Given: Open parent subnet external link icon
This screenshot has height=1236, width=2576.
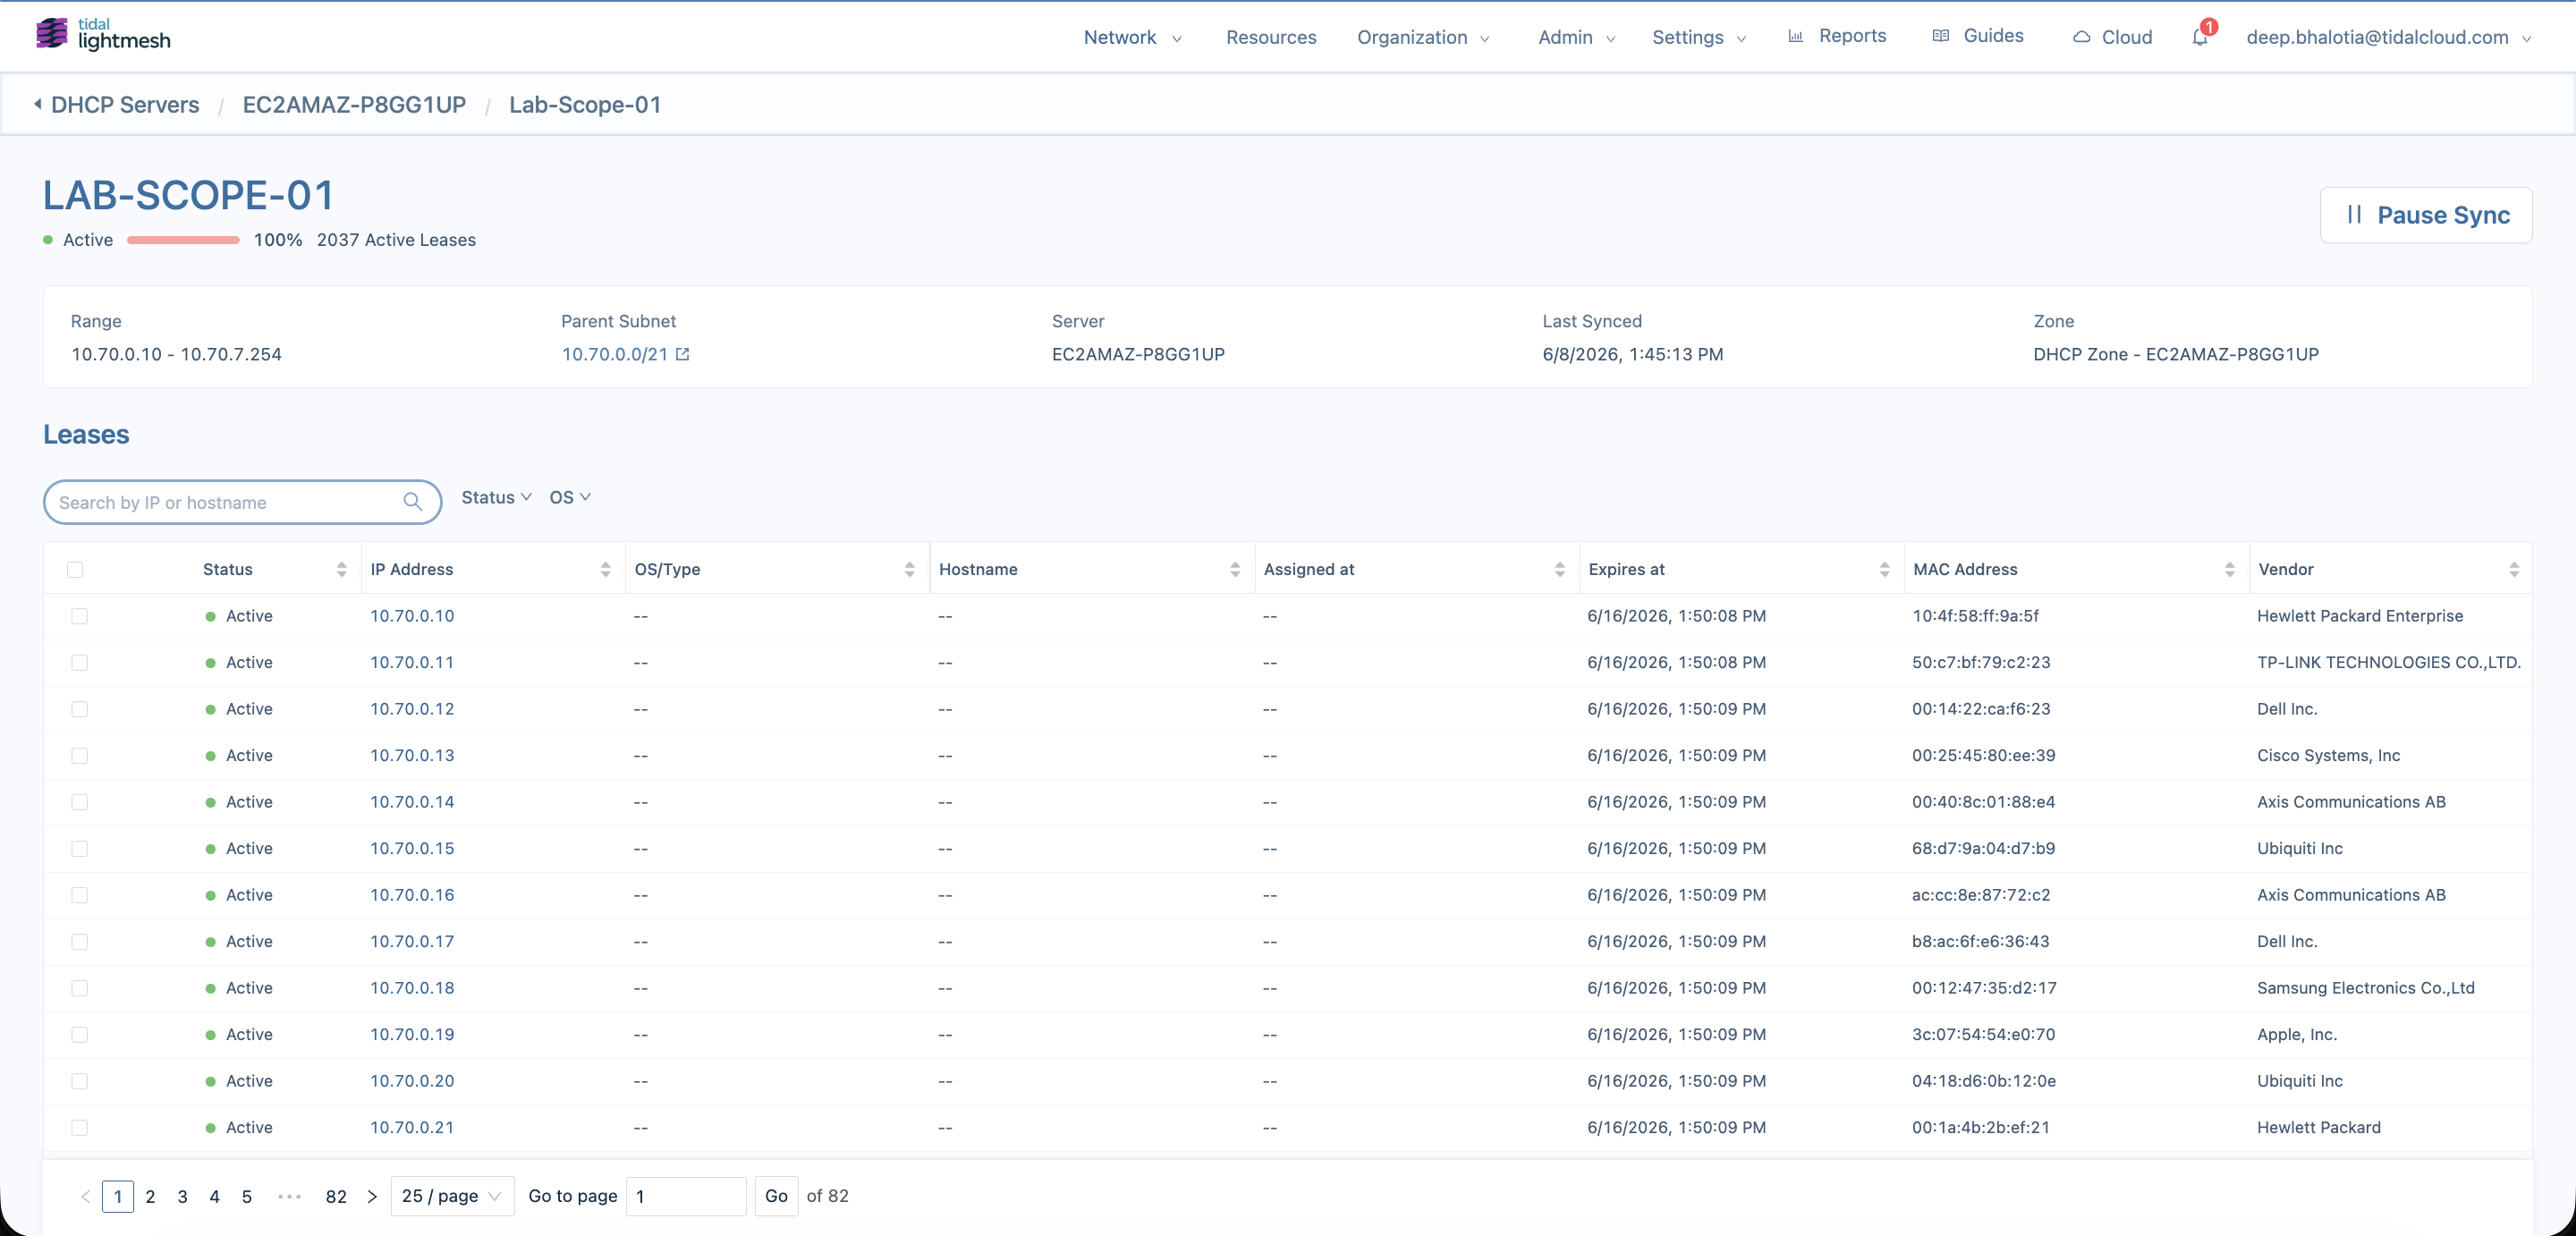Looking at the screenshot, I should 683,354.
